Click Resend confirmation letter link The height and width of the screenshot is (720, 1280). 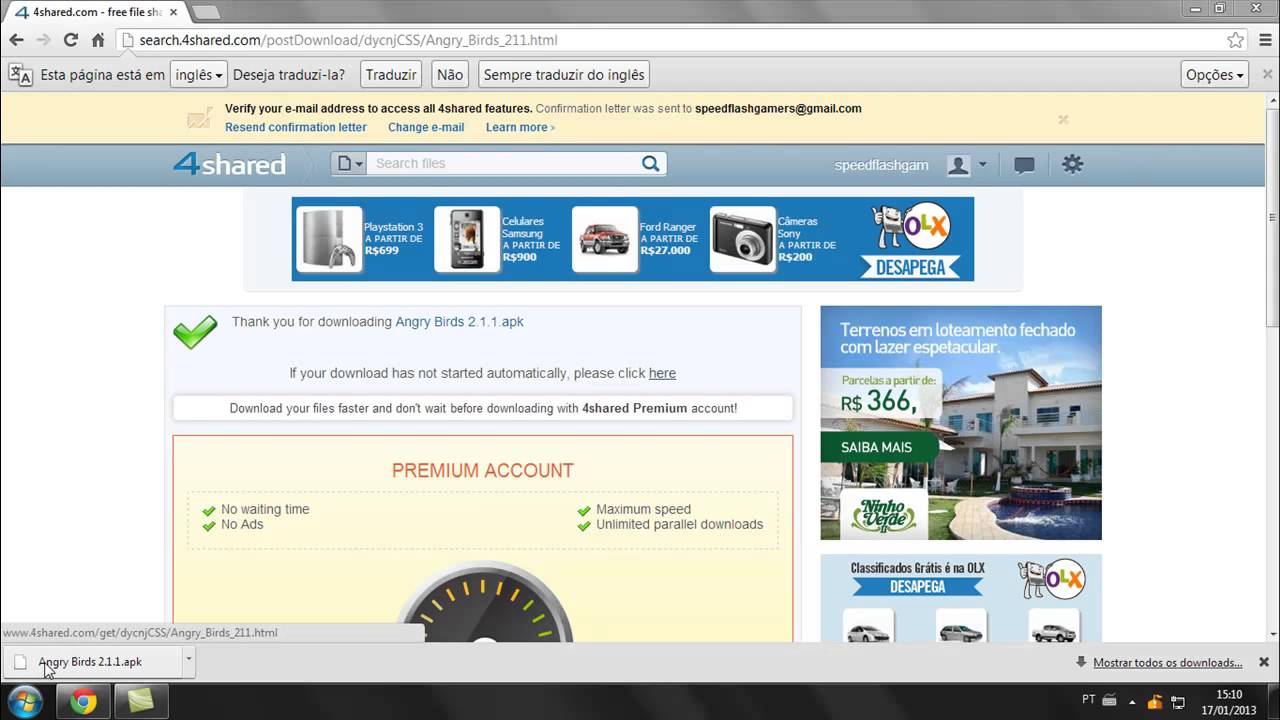tap(296, 127)
